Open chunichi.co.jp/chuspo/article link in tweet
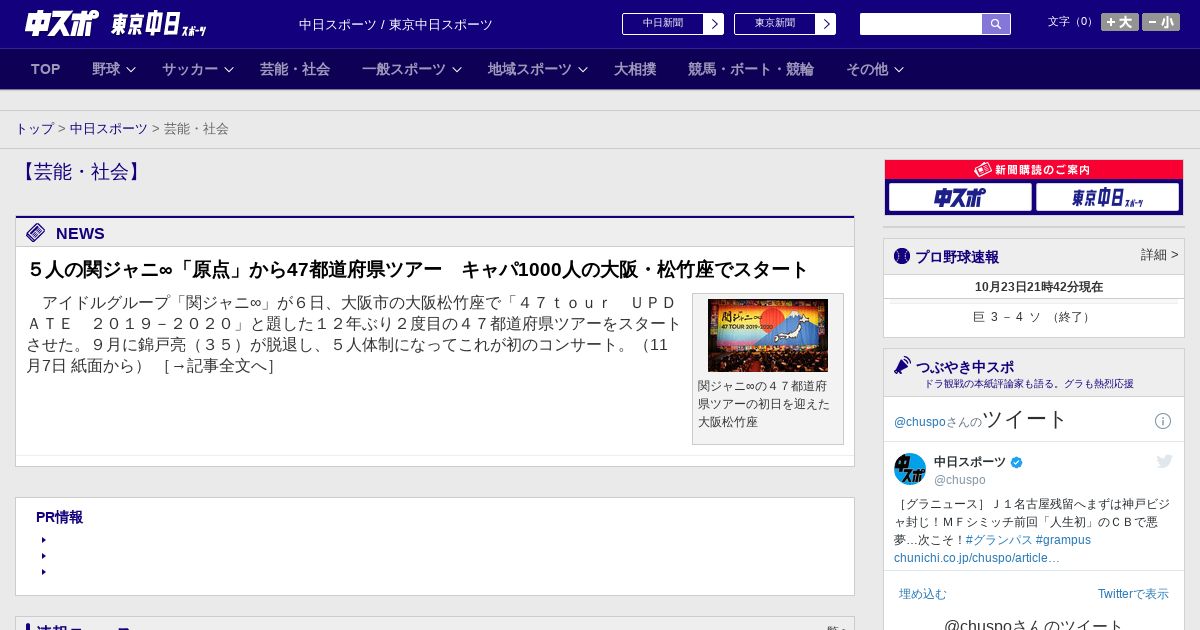 (x=977, y=558)
